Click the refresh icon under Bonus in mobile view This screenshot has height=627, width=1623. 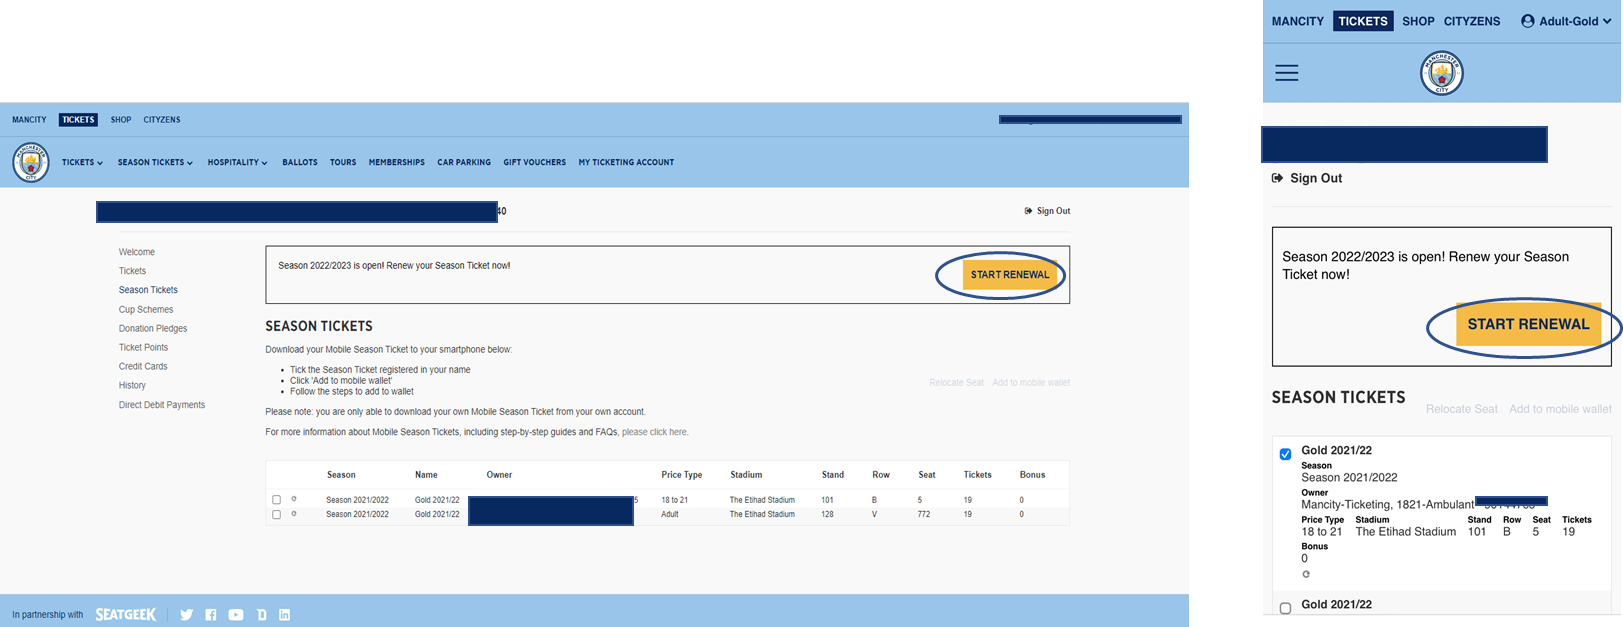pos(1306,574)
